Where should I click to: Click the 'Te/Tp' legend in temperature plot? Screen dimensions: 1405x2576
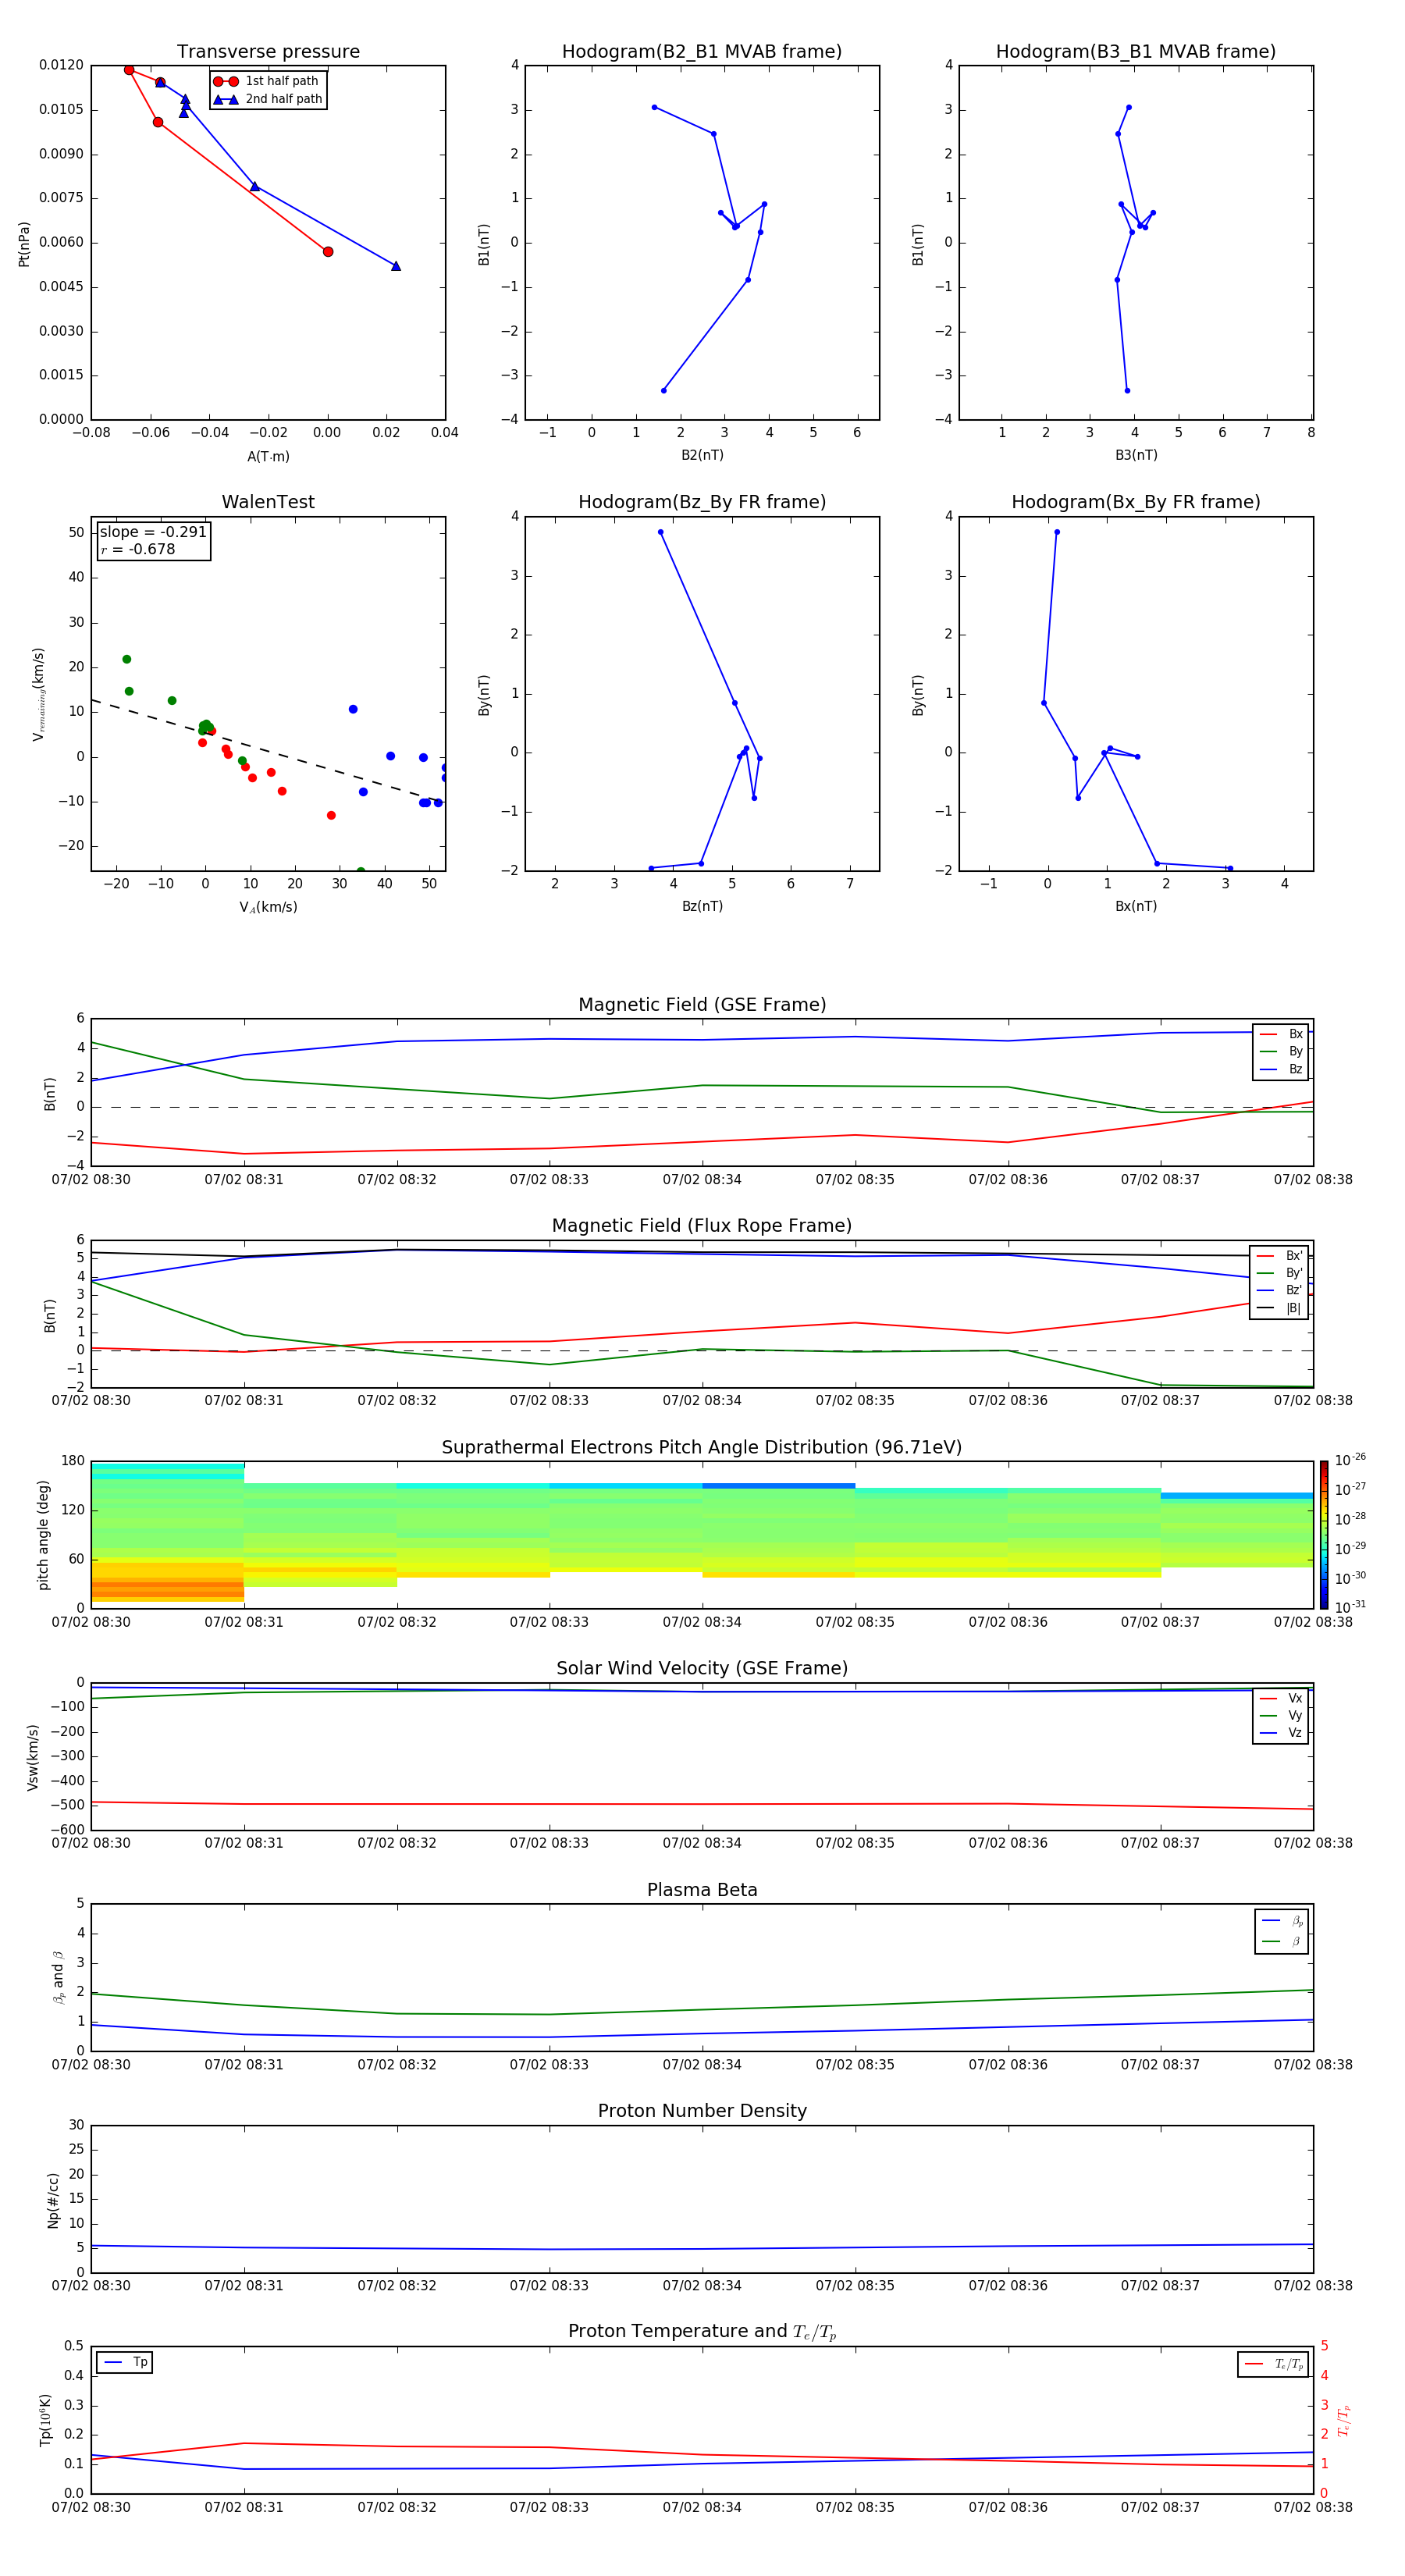pyautogui.click(x=1272, y=2364)
